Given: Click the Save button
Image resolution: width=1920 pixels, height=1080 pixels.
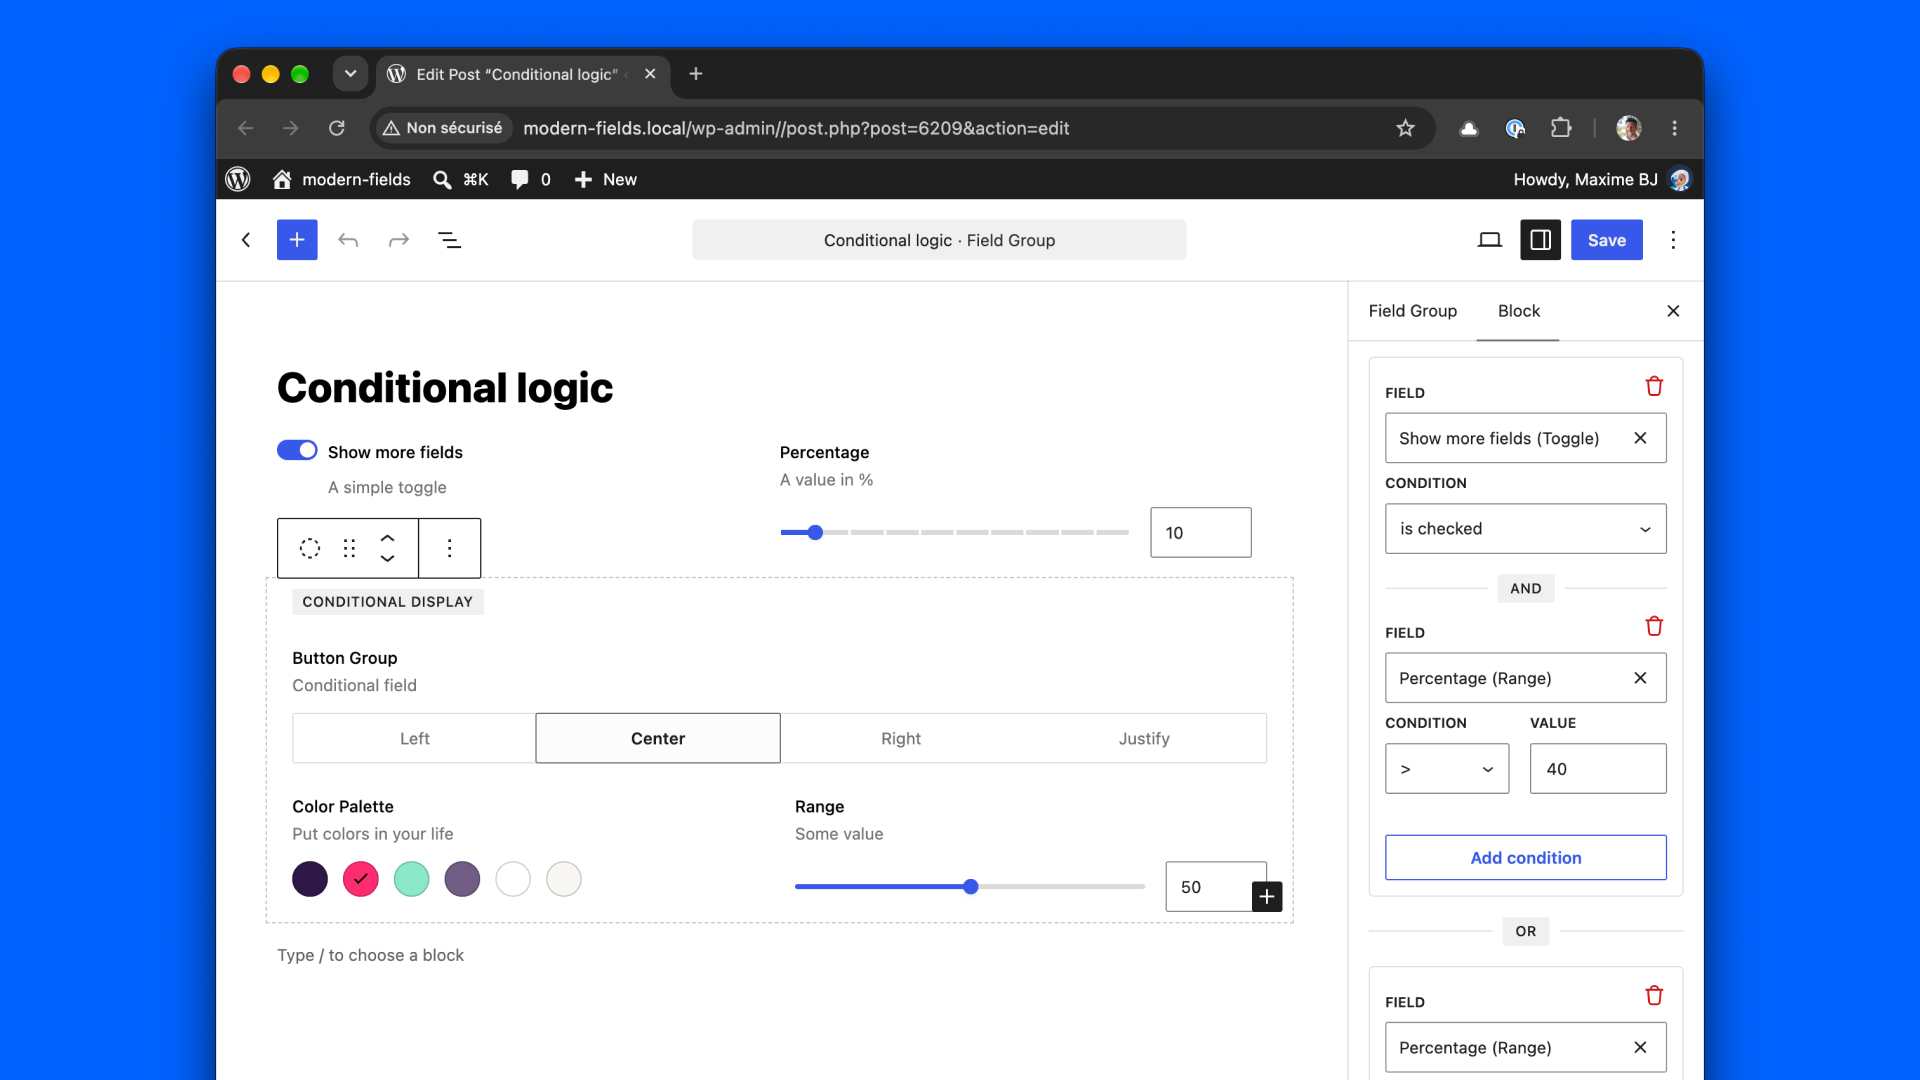Looking at the screenshot, I should click(x=1607, y=240).
